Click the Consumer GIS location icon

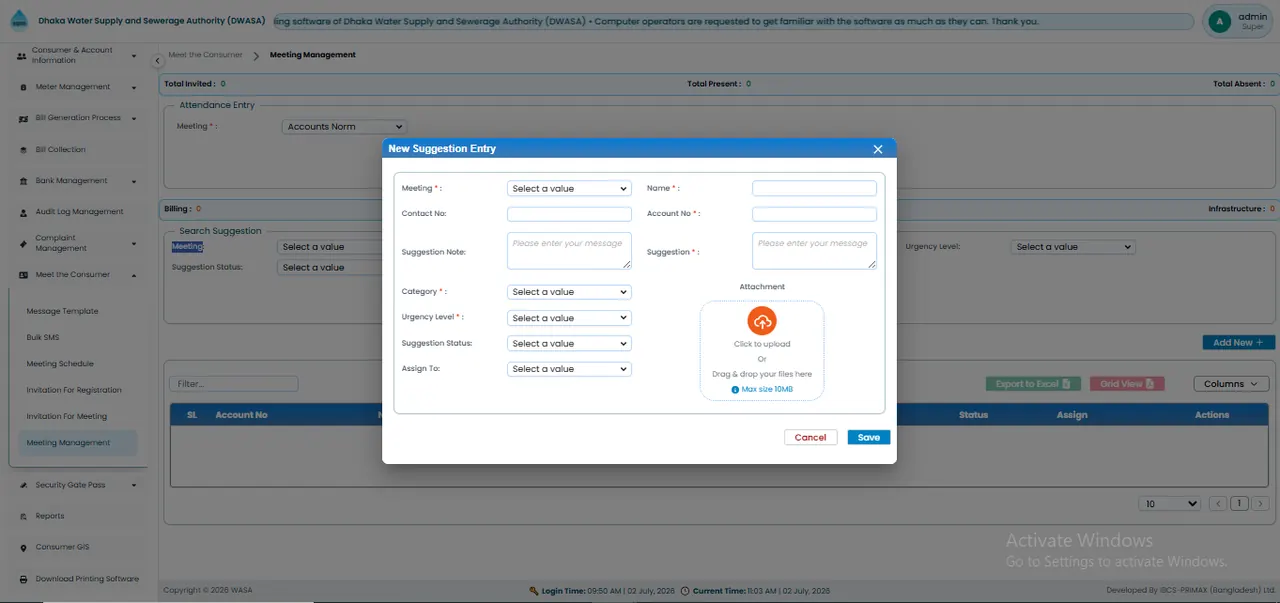click(x=23, y=548)
